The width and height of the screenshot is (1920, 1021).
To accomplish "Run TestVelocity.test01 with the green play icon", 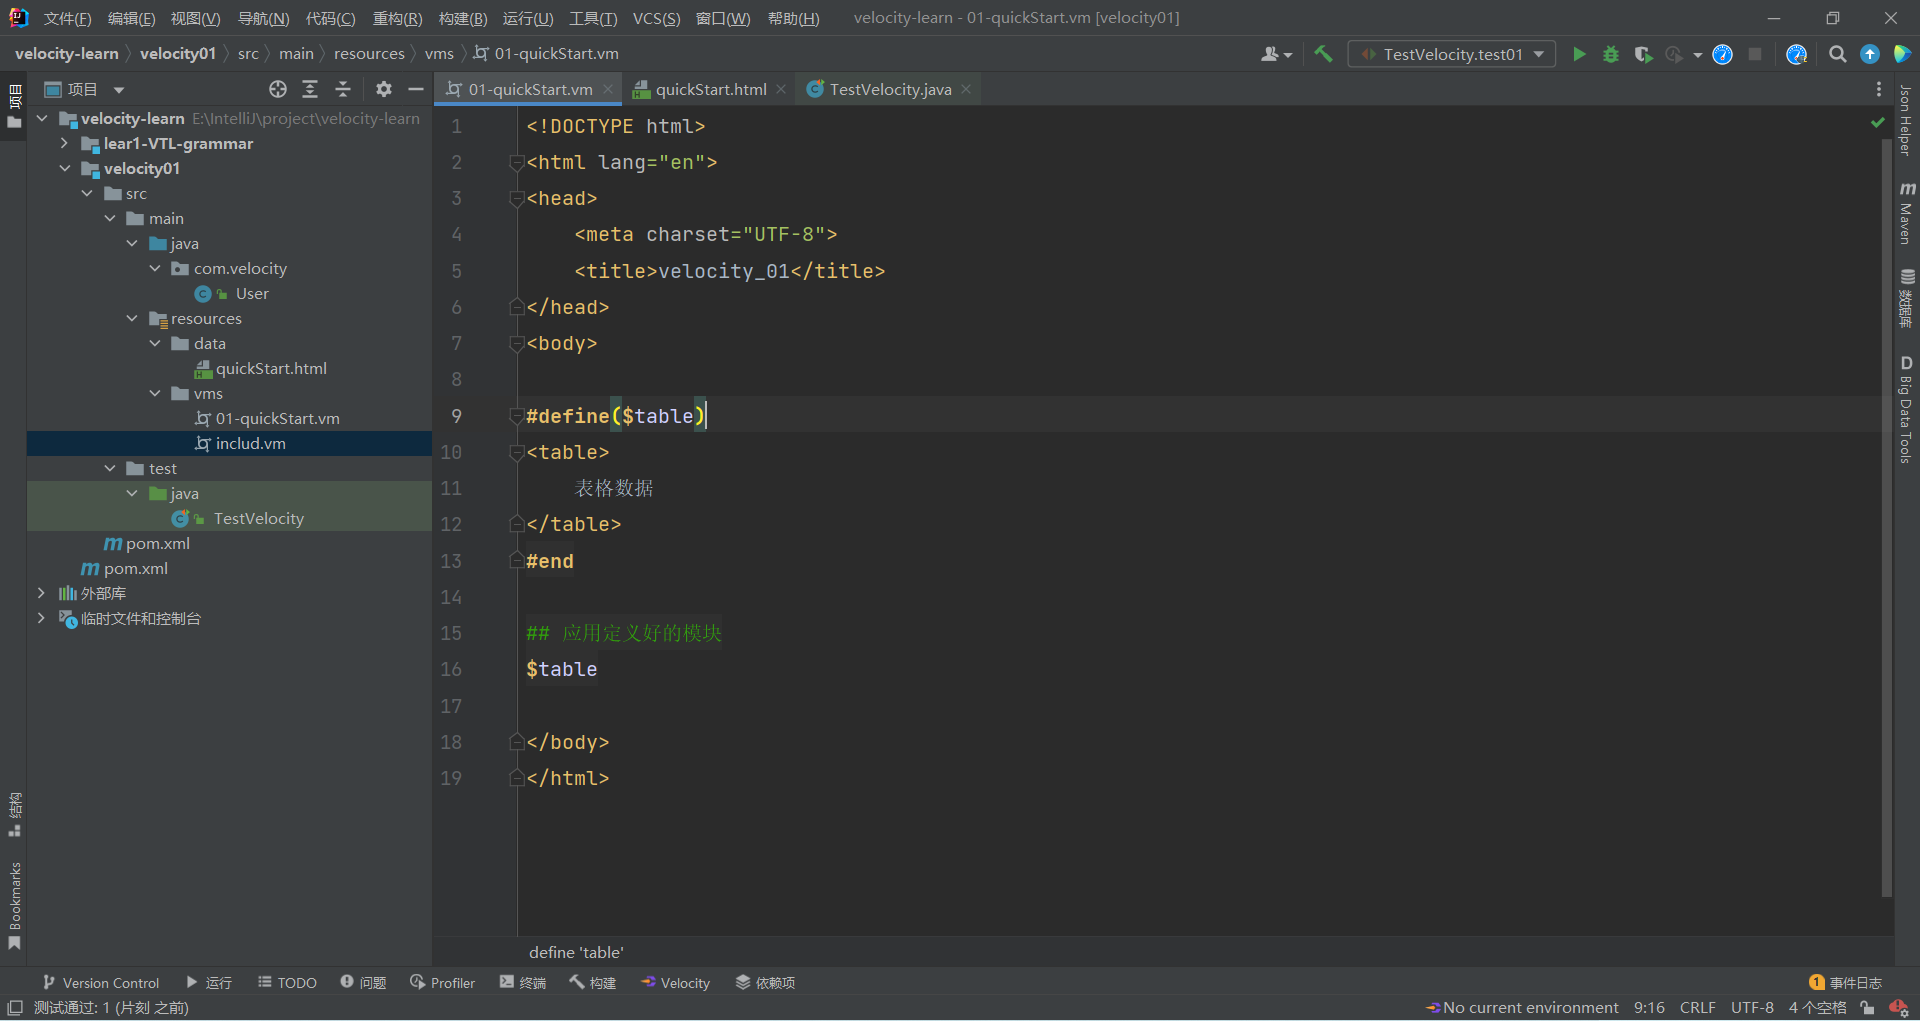I will pyautogui.click(x=1579, y=54).
